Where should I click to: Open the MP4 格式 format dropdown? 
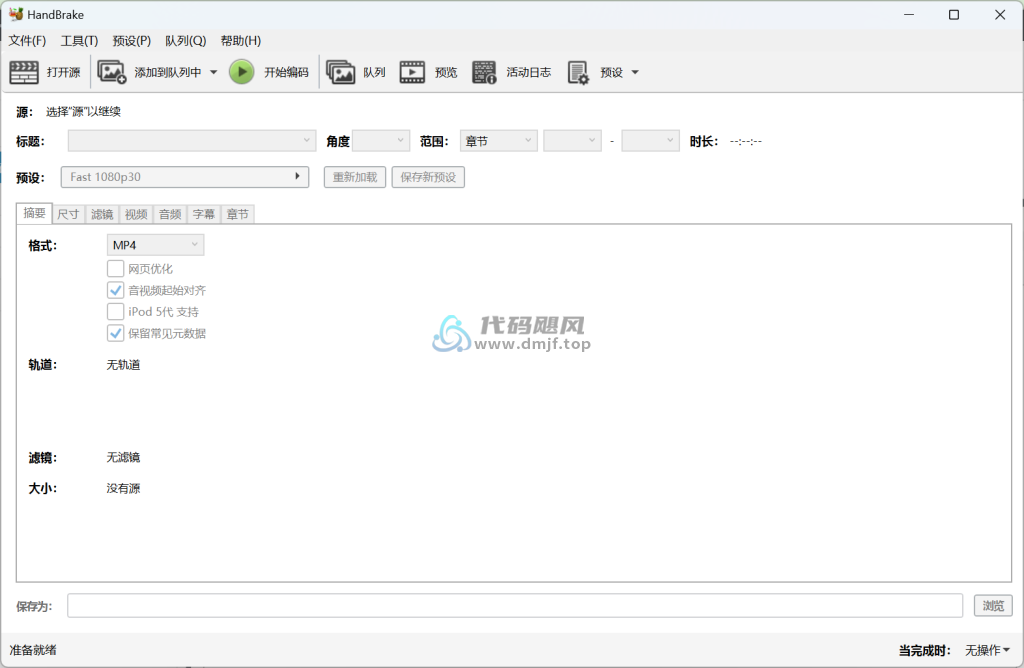pos(155,245)
